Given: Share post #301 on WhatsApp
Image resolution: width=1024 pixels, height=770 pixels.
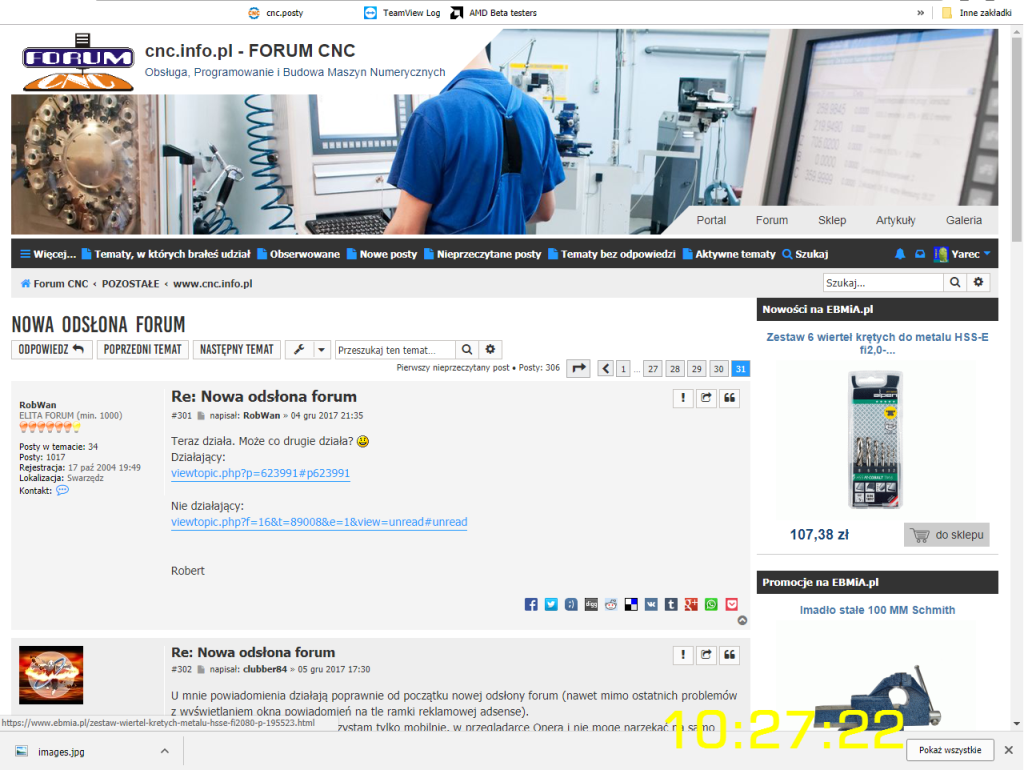Looking at the screenshot, I should click(711, 604).
